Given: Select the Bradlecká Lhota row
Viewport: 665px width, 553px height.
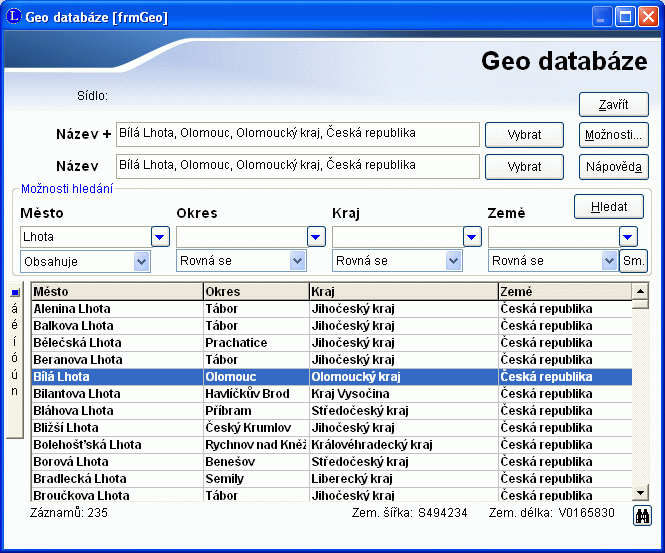Looking at the screenshot, I should (332, 478).
